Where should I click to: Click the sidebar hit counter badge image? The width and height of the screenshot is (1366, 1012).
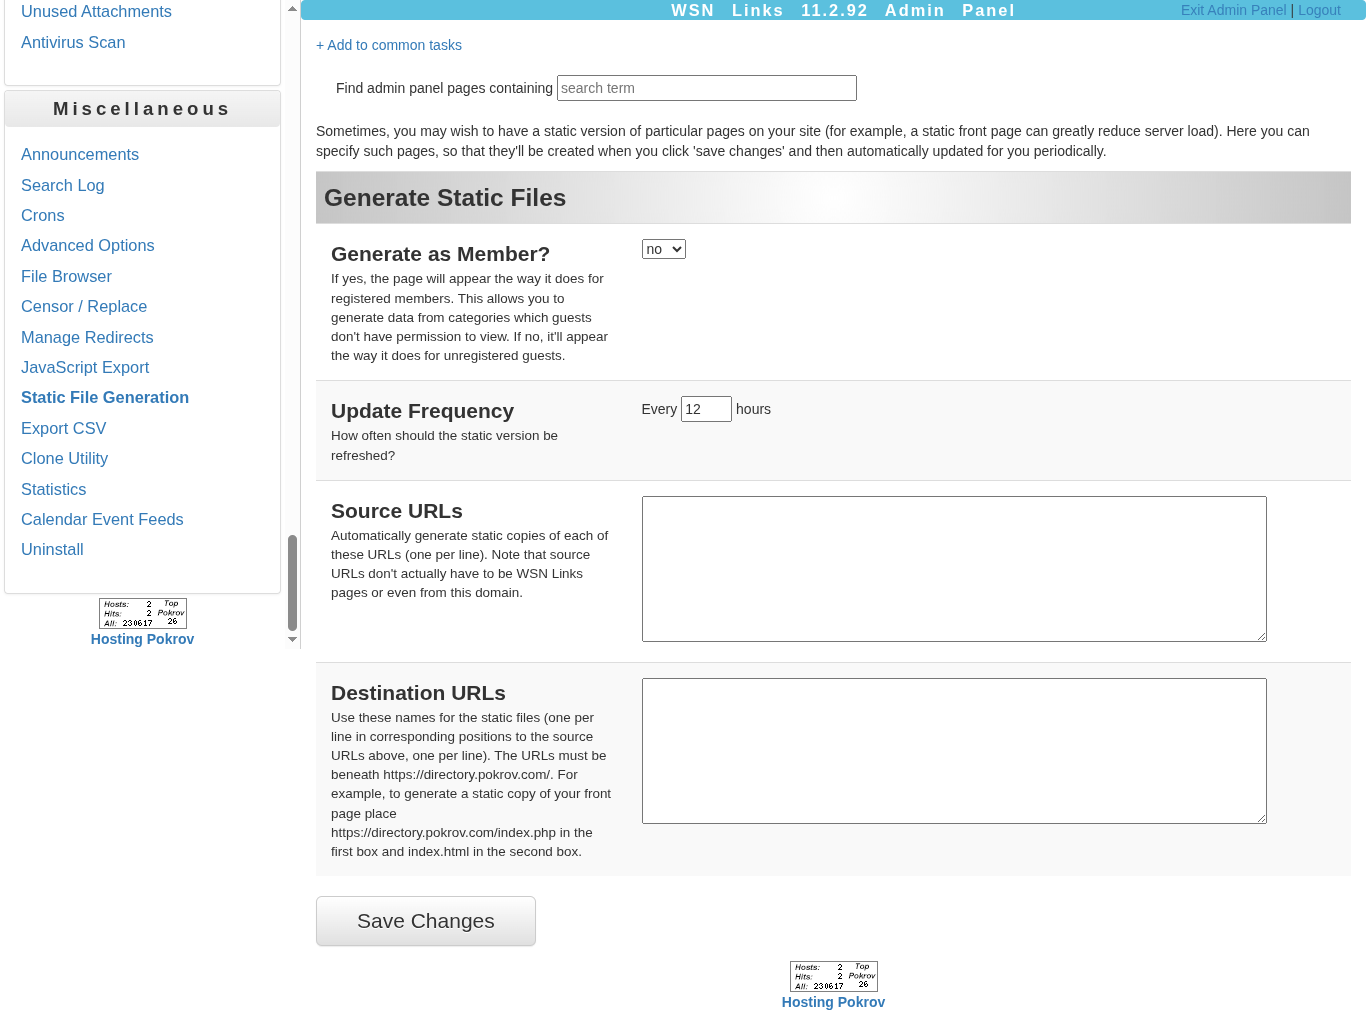pos(142,613)
